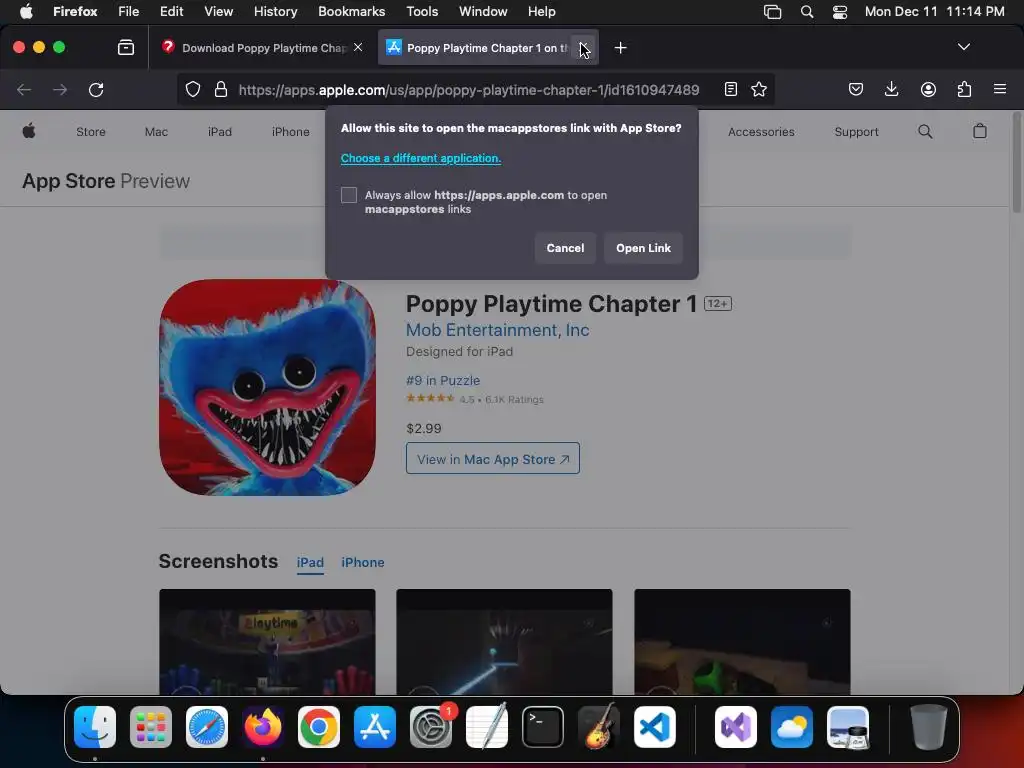Screen dimensions: 1024x768
Task: Open the shopping bag icon
Action: (980, 131)
